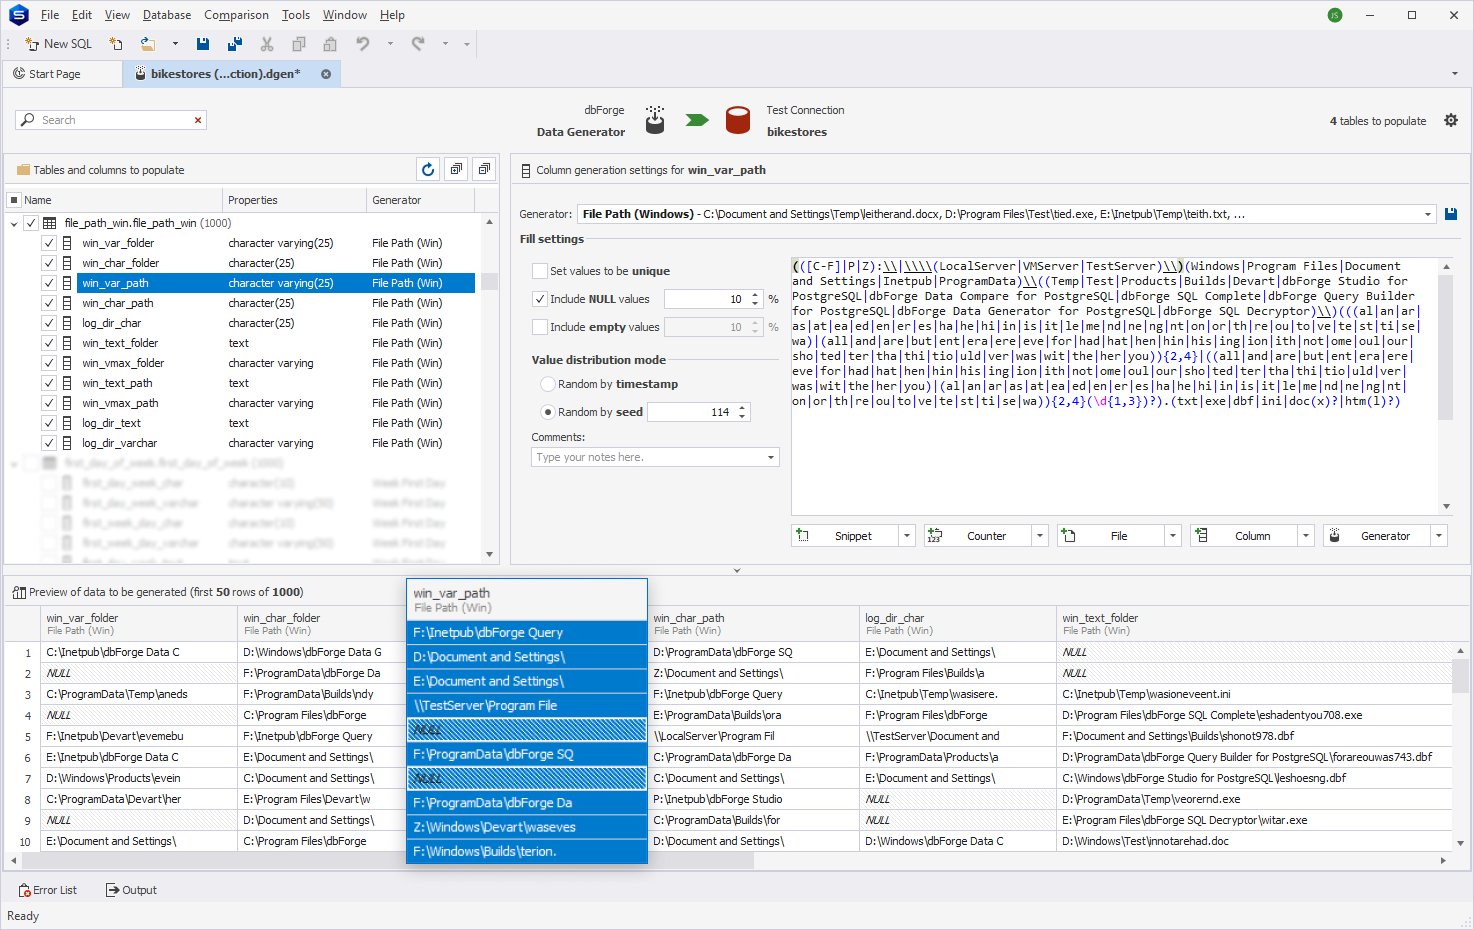Click the Undo arrow icon
The width and height of the screenshot is (1474, 930).
coord(363,44)
